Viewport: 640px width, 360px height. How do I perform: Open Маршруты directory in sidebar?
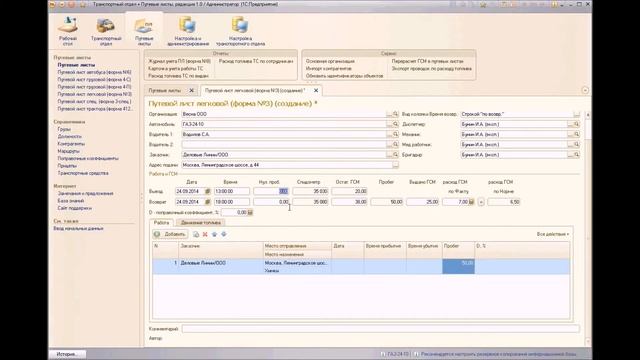(69, 151)
